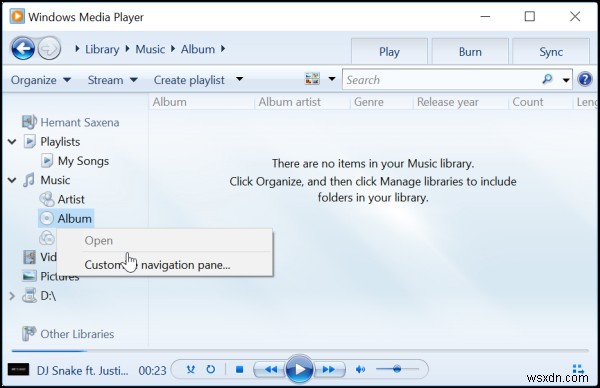Screen dimensions: 600x388
Task: Sort by the Album artist column header
Action: click(302, 102)
